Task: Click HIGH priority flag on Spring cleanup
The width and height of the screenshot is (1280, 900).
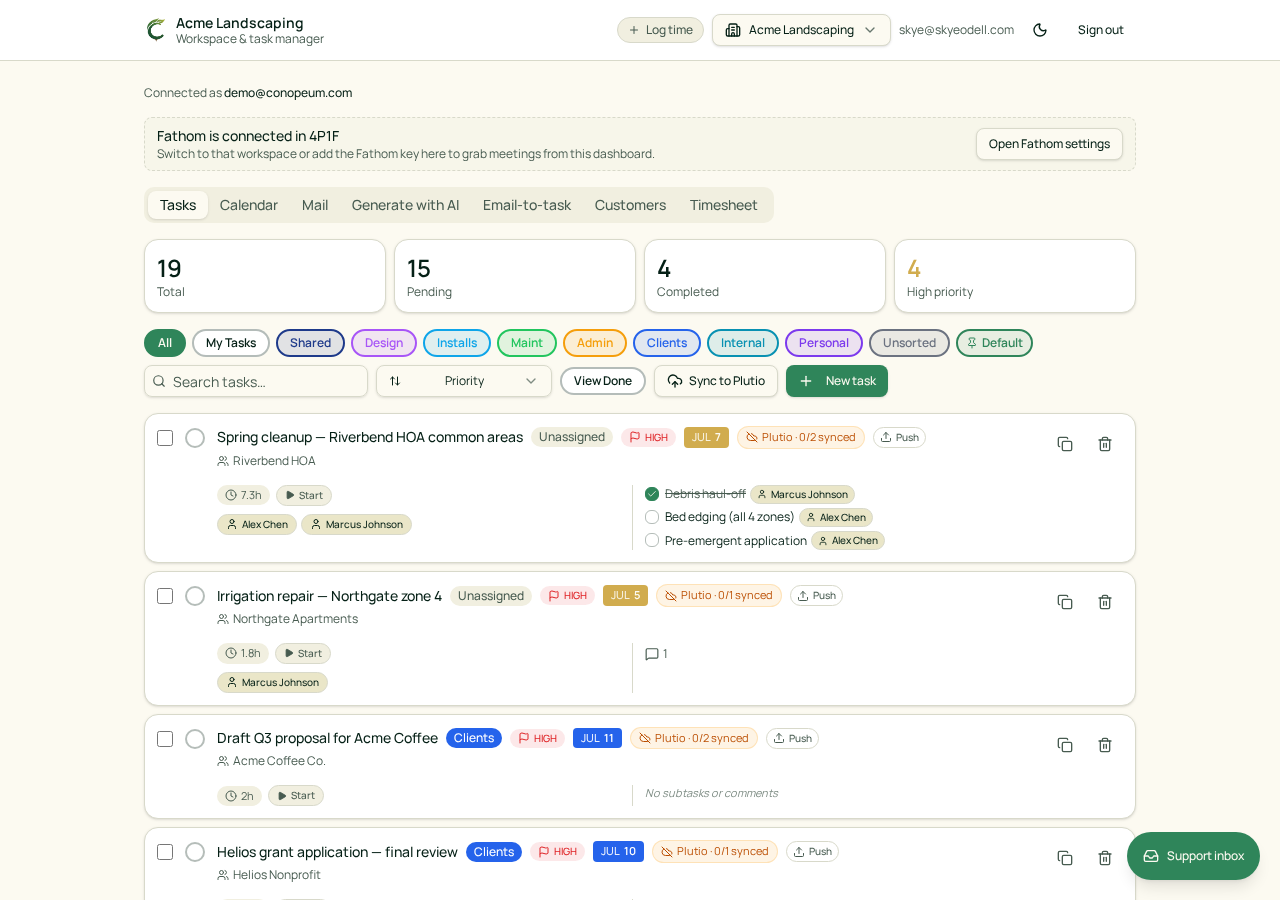Action: coord(648,437)
